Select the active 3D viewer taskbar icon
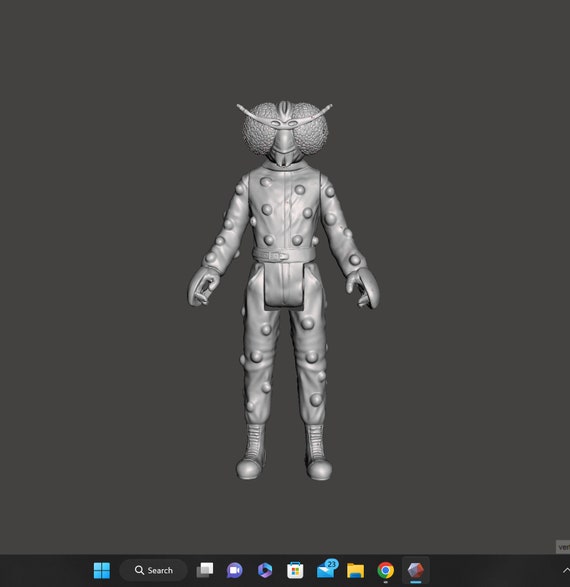Screen dimensions: 570x587 (415, 571)
